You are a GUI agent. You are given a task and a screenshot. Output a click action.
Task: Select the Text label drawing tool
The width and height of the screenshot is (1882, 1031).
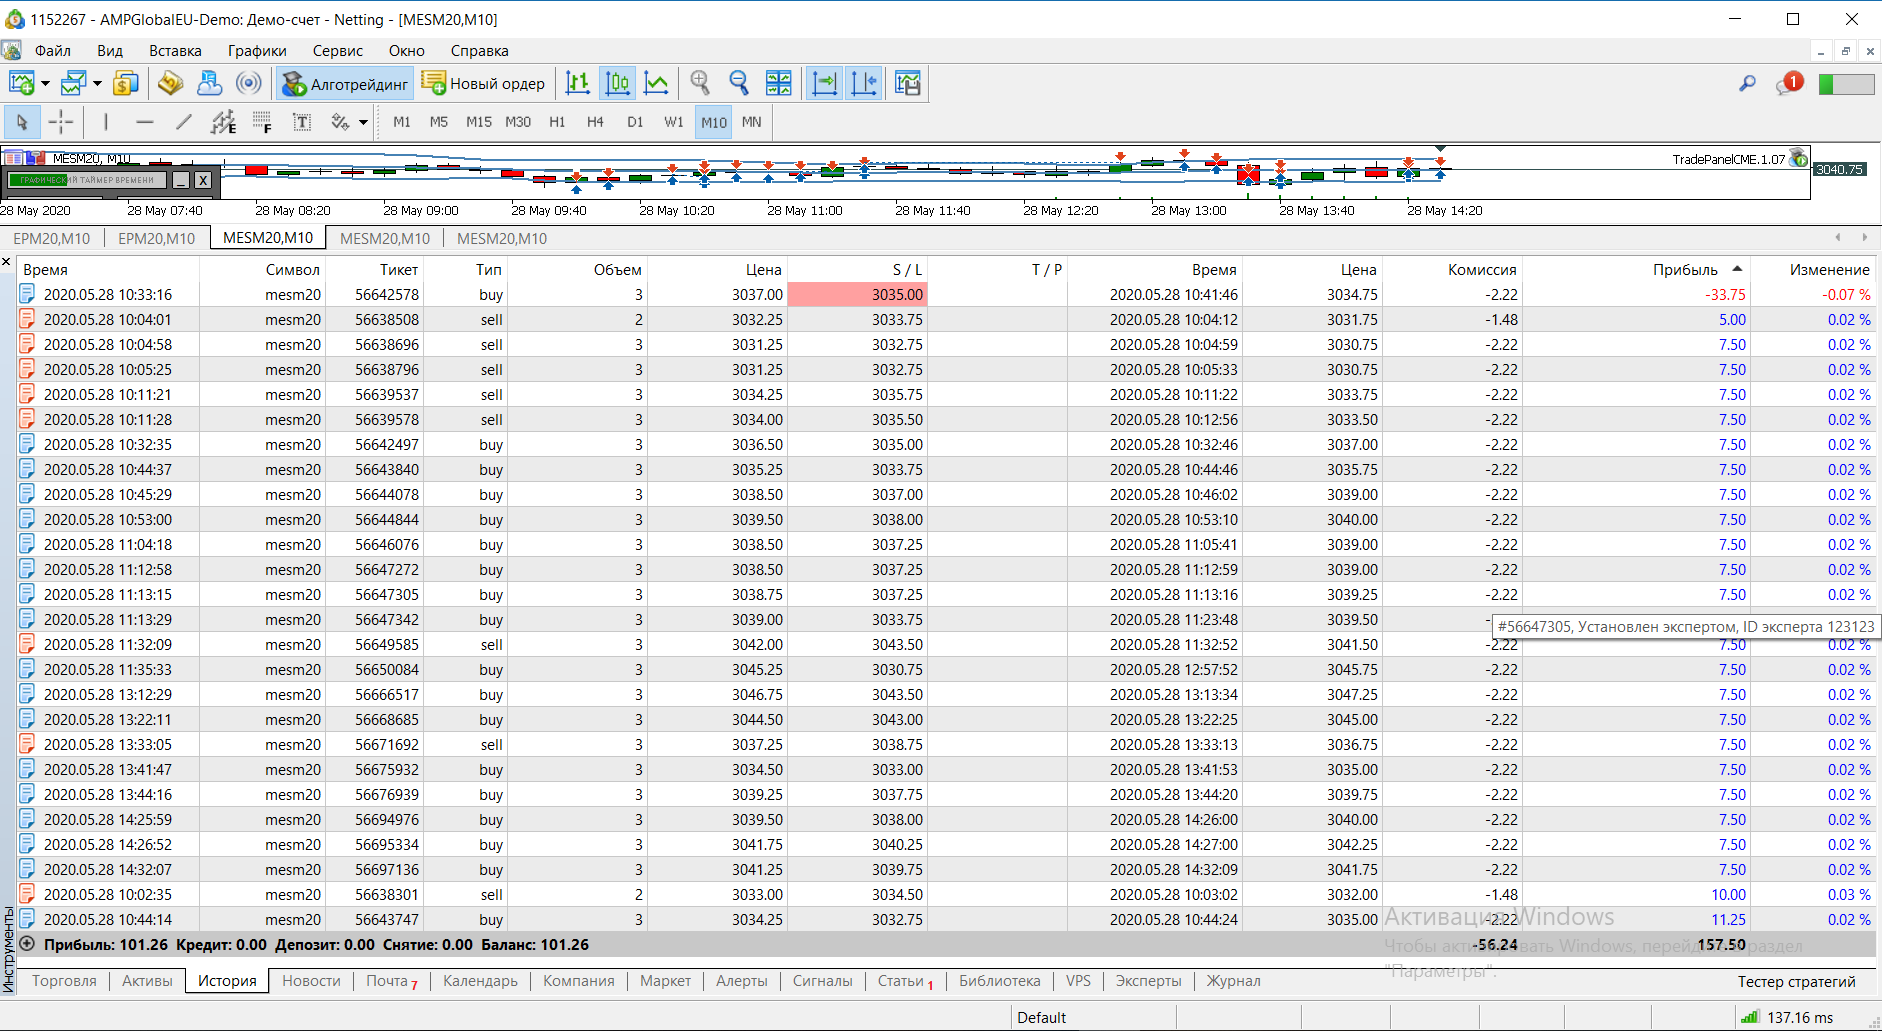click(301, 122)
